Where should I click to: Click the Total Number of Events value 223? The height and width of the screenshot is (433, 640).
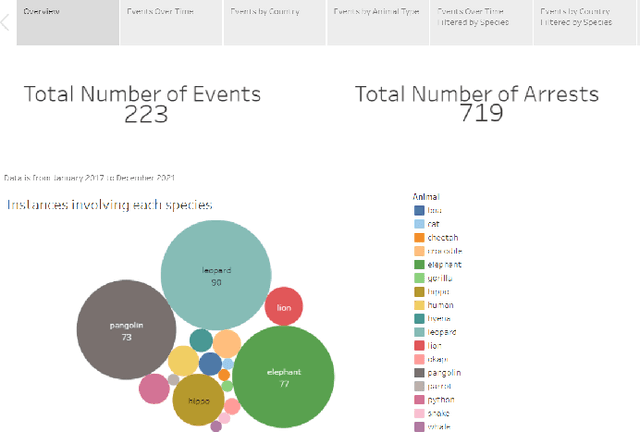(x=146, y=113)
